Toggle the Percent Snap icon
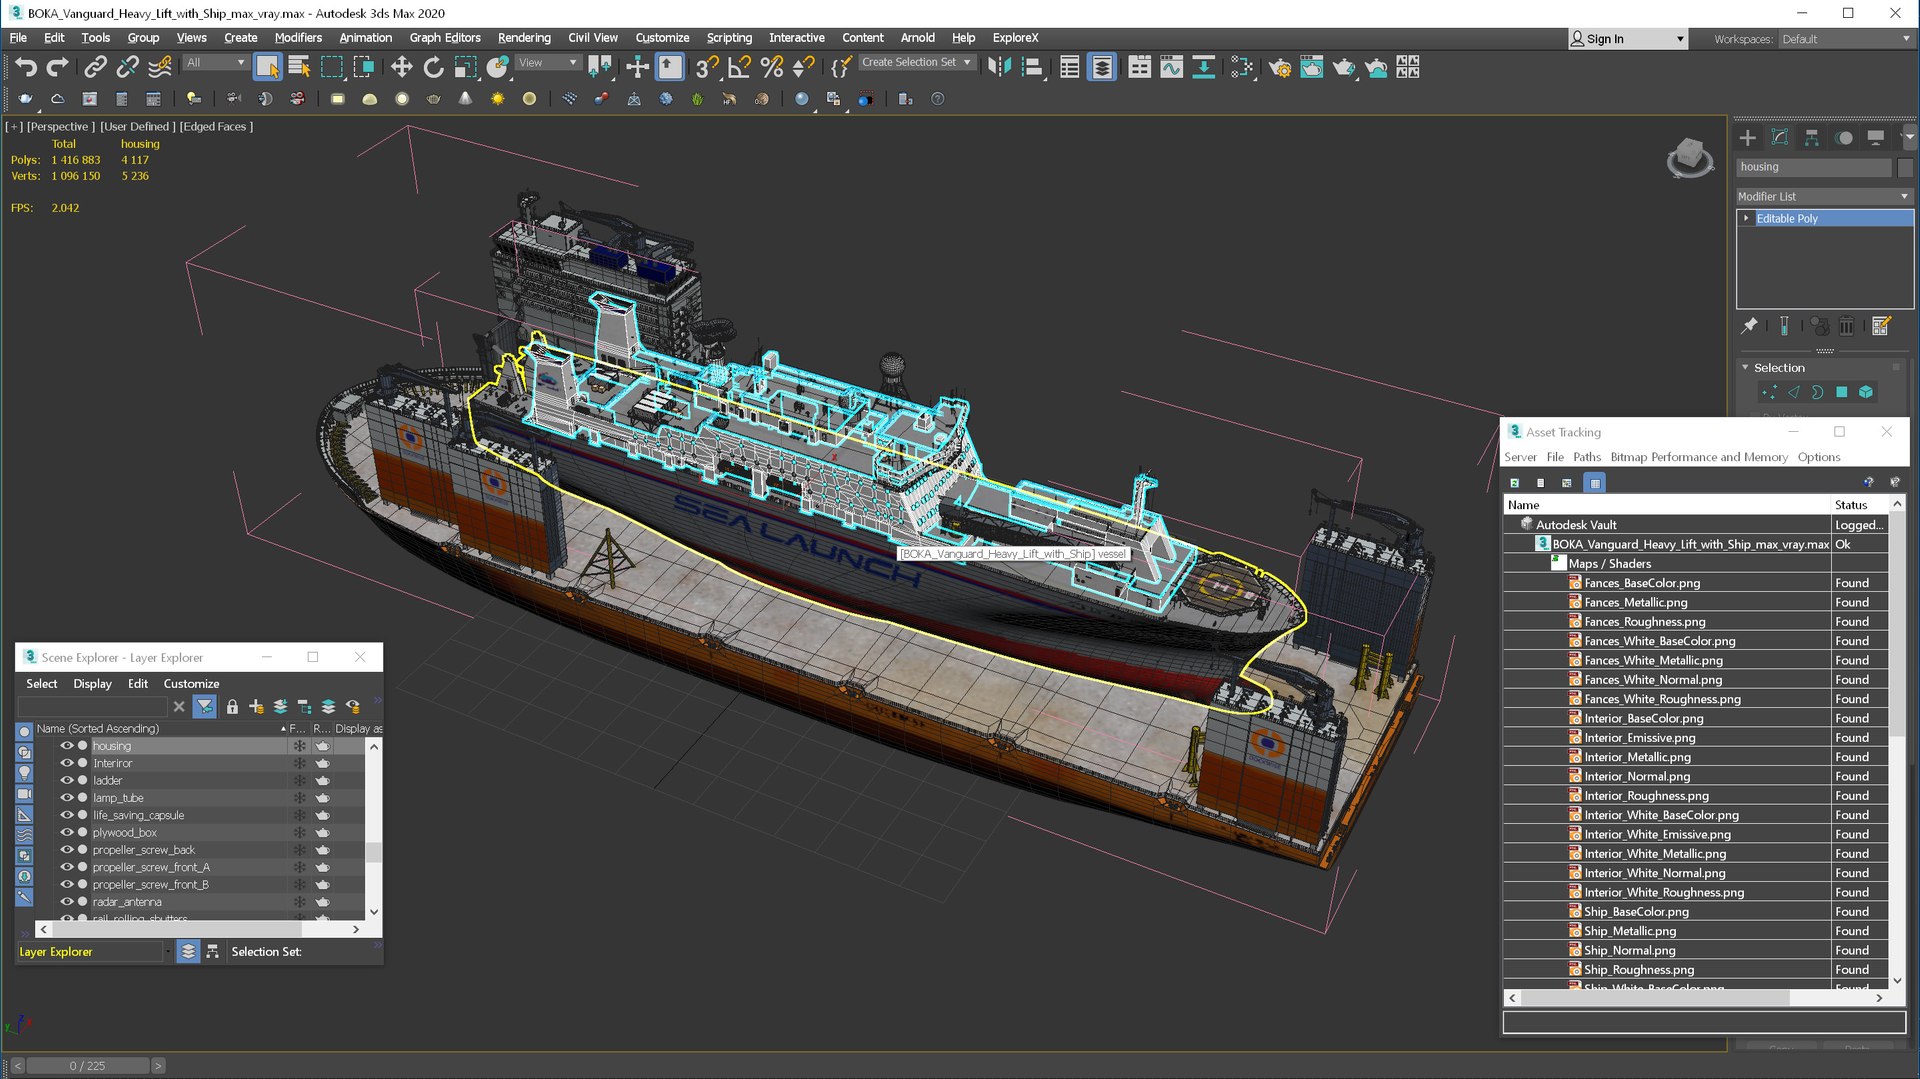 [x=771, y=67]
